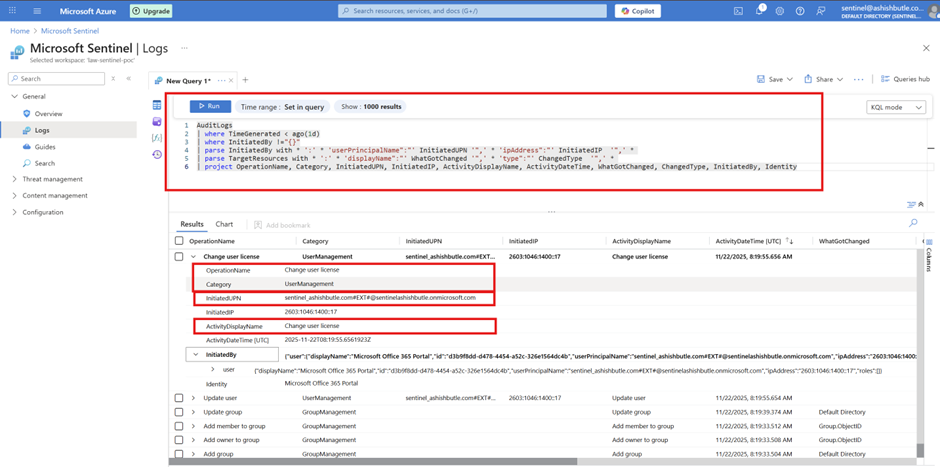Screen dimensions: 940x467
Task: Open the functions (fx) panel icon
Action: click(x=157, y=138)
